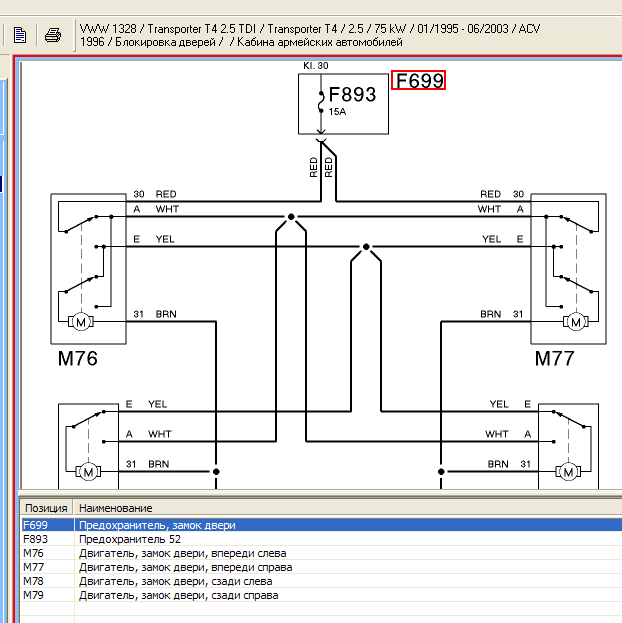Image resolution: width=622 pixels, height=623 pixels.
Task: Select the F699 label in the diagram
Action: point(419,80)
